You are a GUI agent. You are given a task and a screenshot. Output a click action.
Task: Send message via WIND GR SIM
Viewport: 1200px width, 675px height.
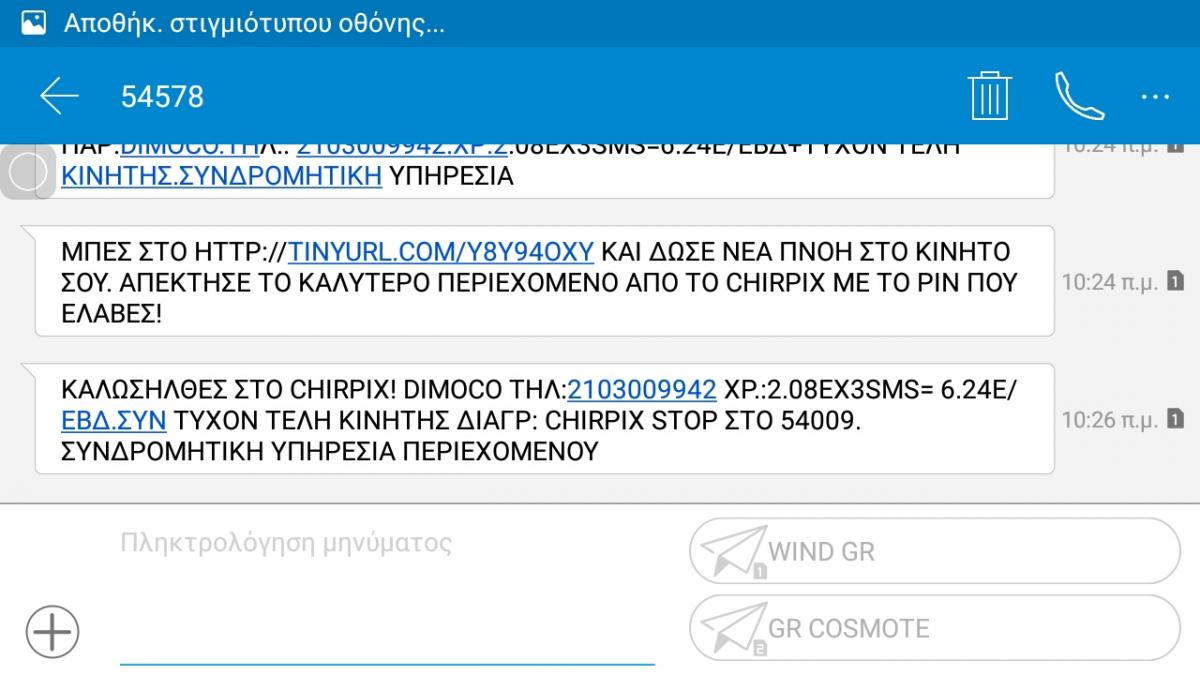pyautogui.click(x=935, y=551)
